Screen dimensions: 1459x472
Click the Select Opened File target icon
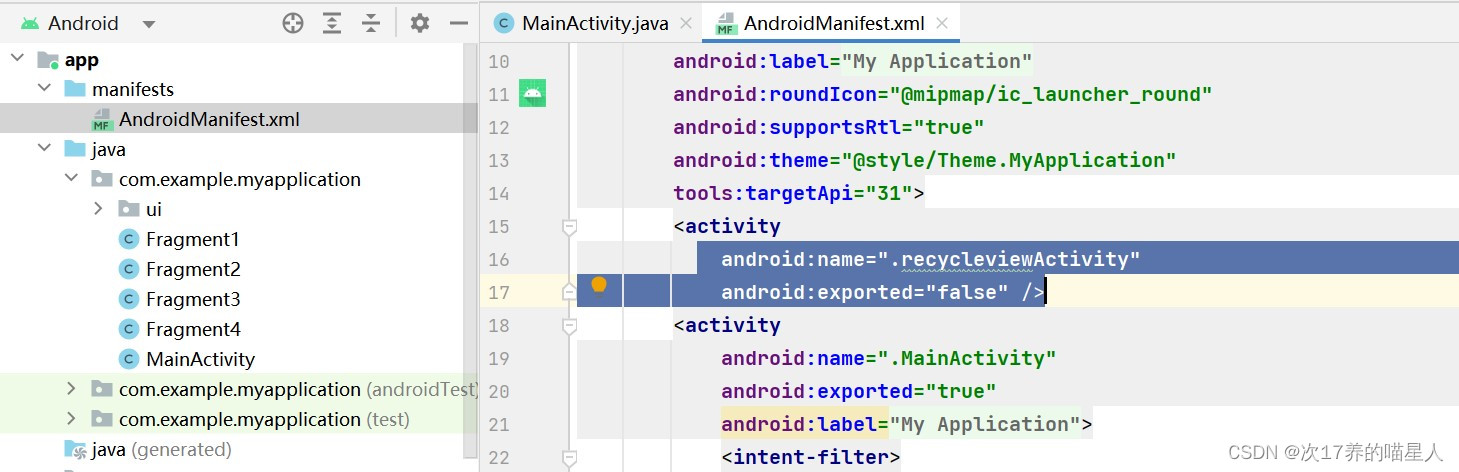pyautogui.click(x=293, y=23)
